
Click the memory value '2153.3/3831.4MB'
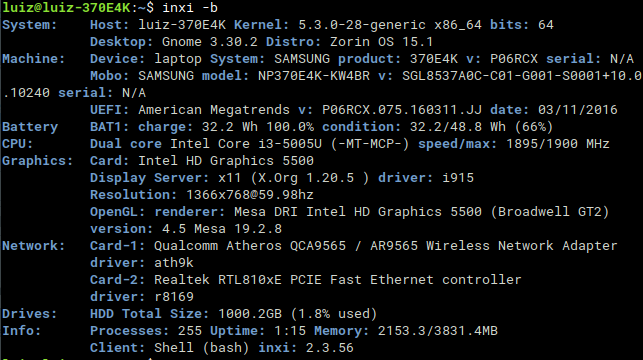[x=438, y=331]
